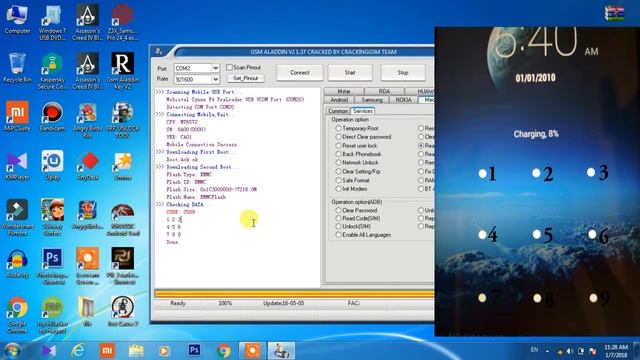Click the Connect button

point(300,73)
